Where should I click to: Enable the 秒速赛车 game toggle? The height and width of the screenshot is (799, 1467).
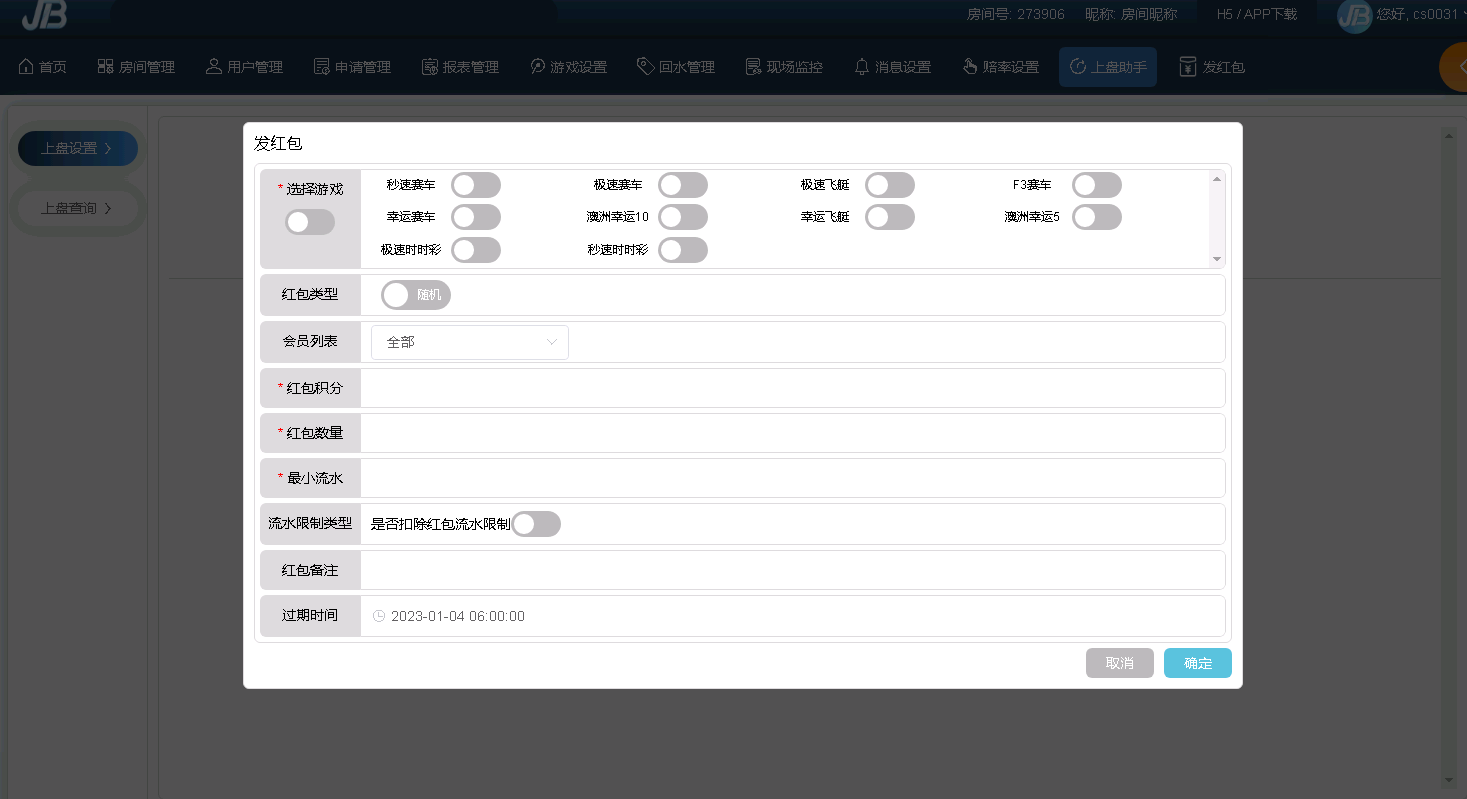[475, 185]
